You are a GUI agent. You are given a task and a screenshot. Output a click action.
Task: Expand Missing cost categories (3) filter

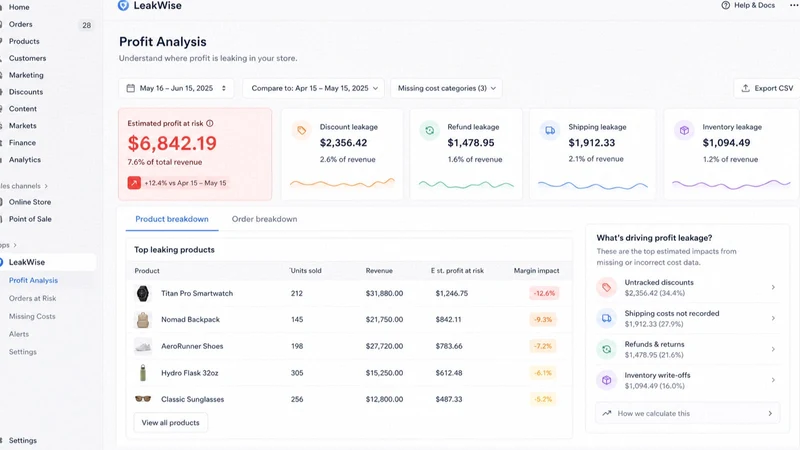pyautogui.click(x=446, y=88)
